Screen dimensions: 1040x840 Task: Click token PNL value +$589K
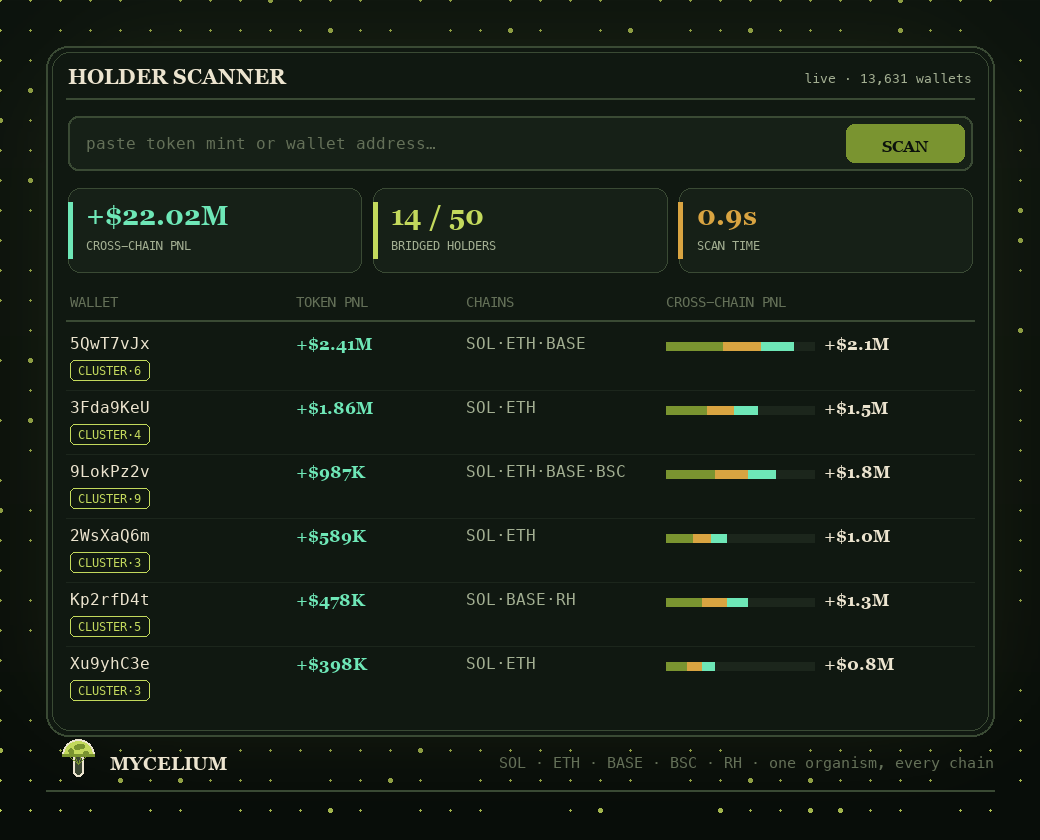(332, 536)
